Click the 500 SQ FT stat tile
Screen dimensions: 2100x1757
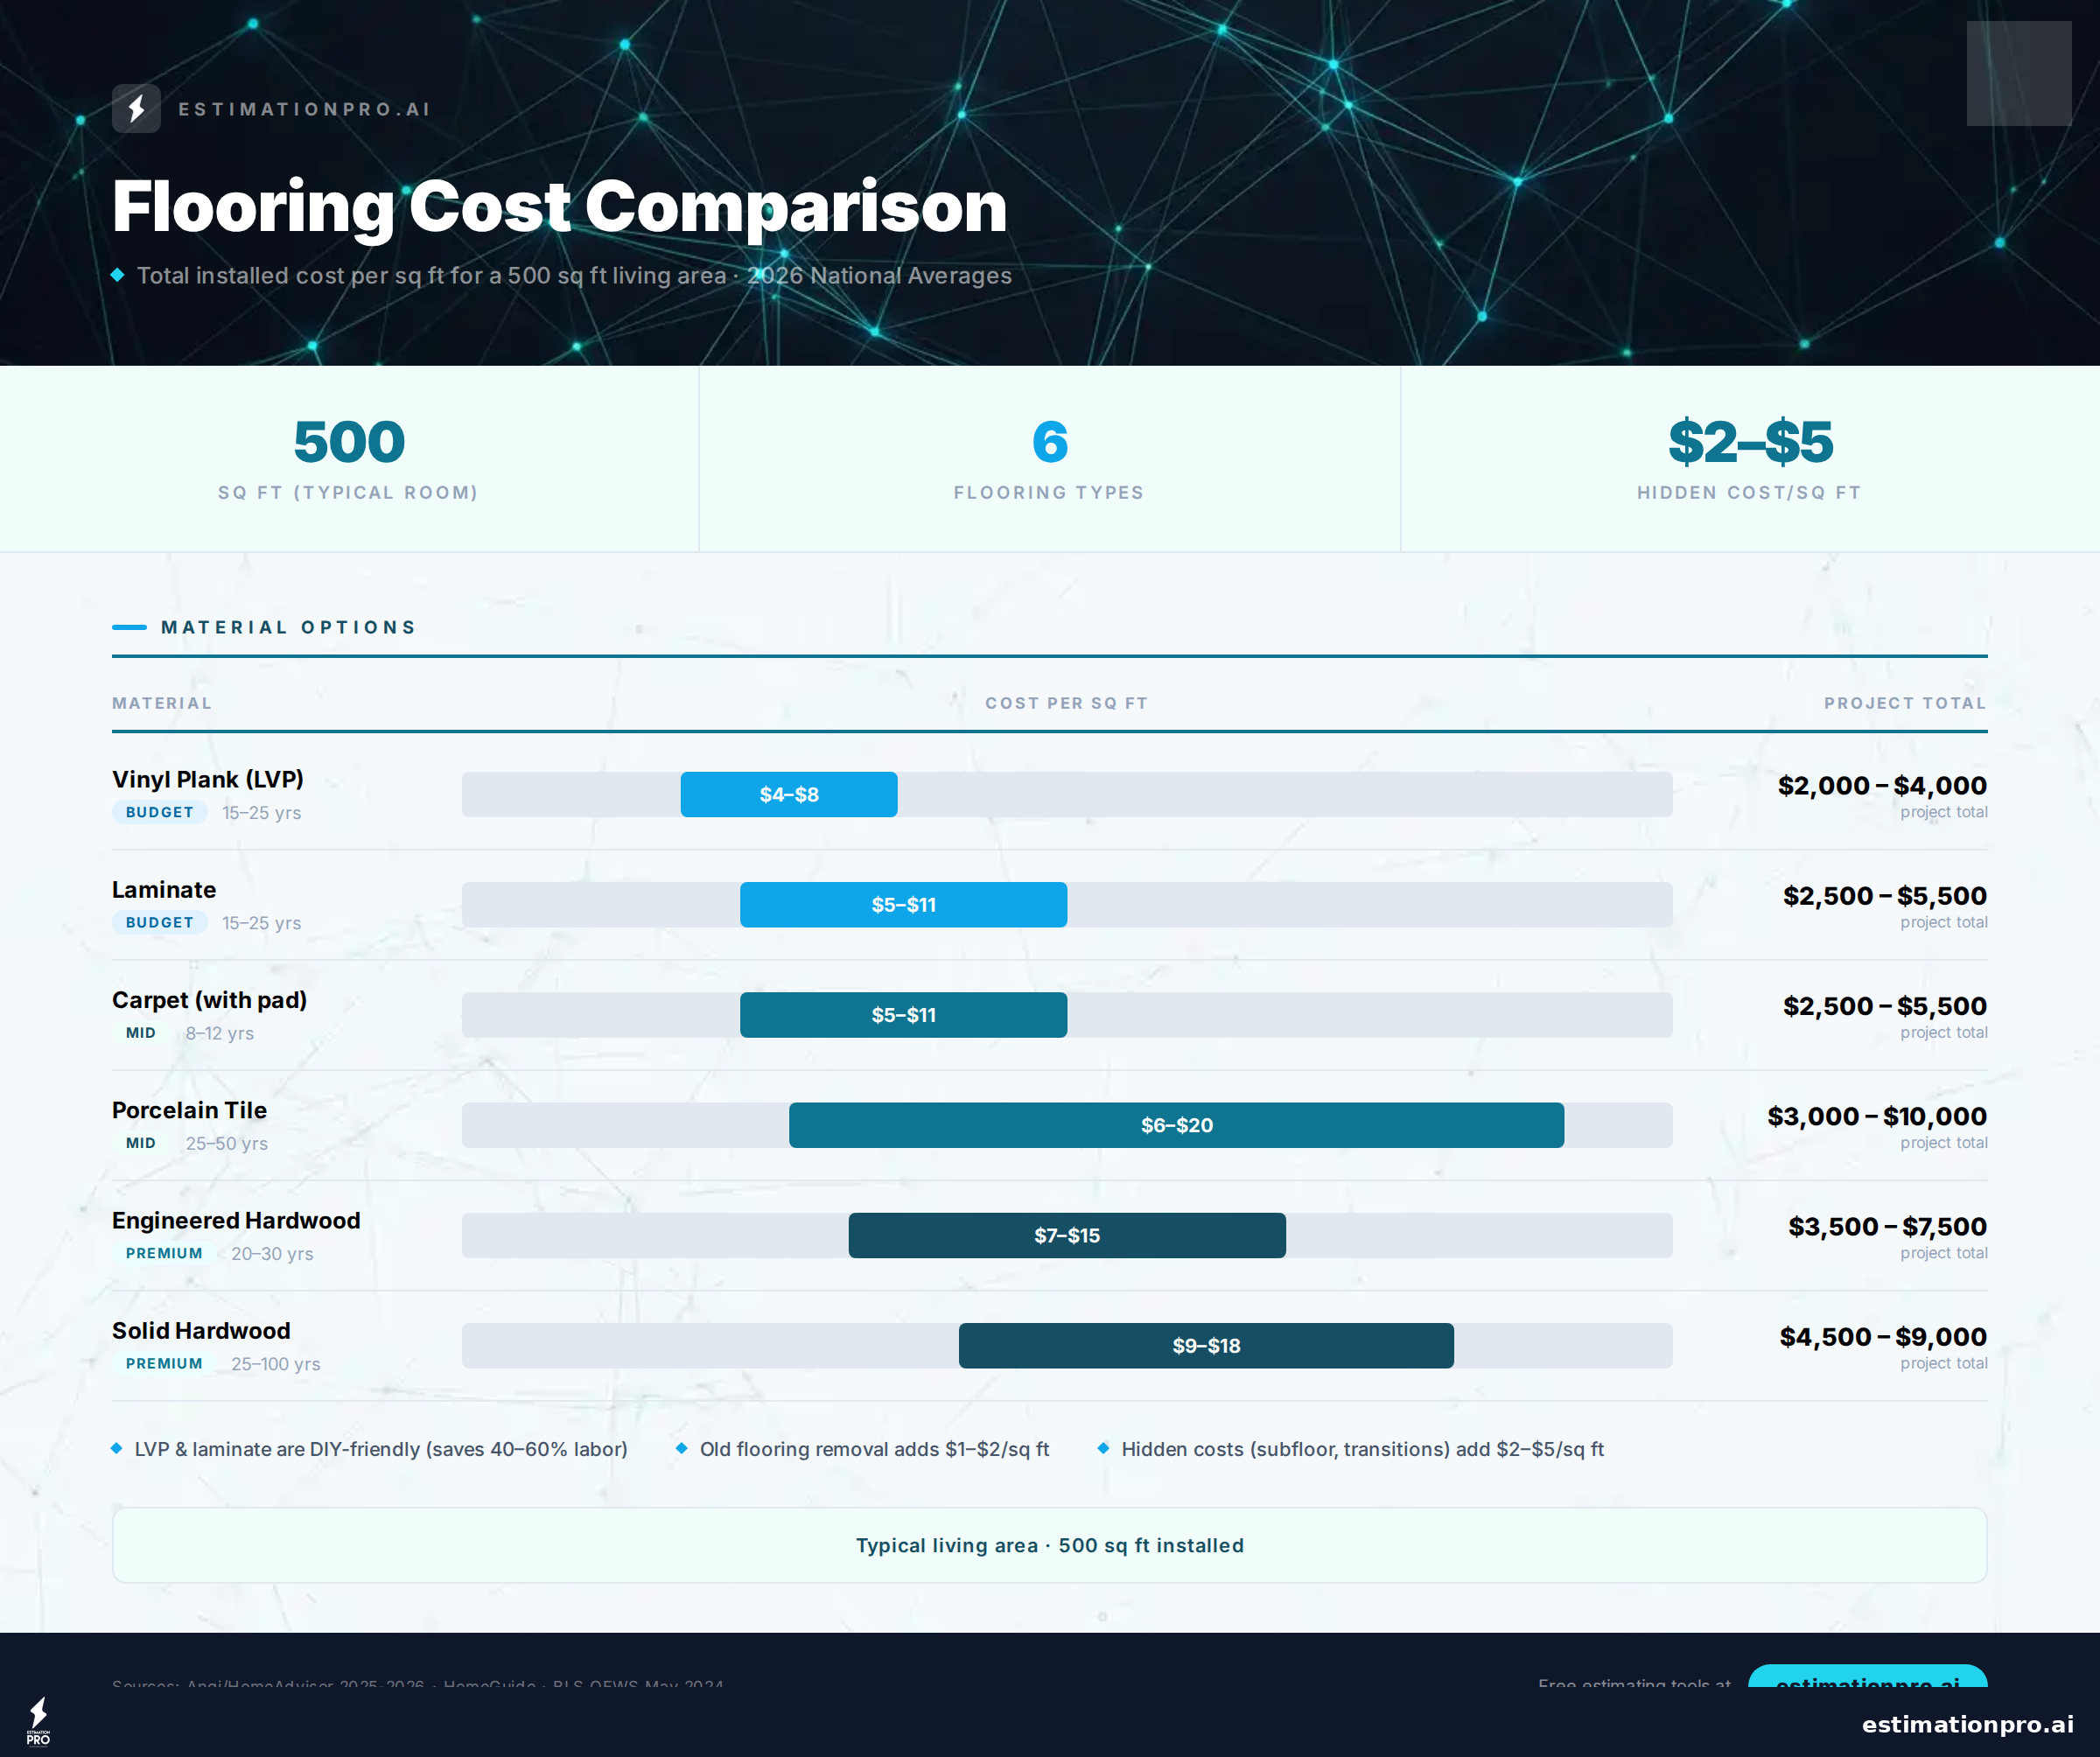[348, 459]
